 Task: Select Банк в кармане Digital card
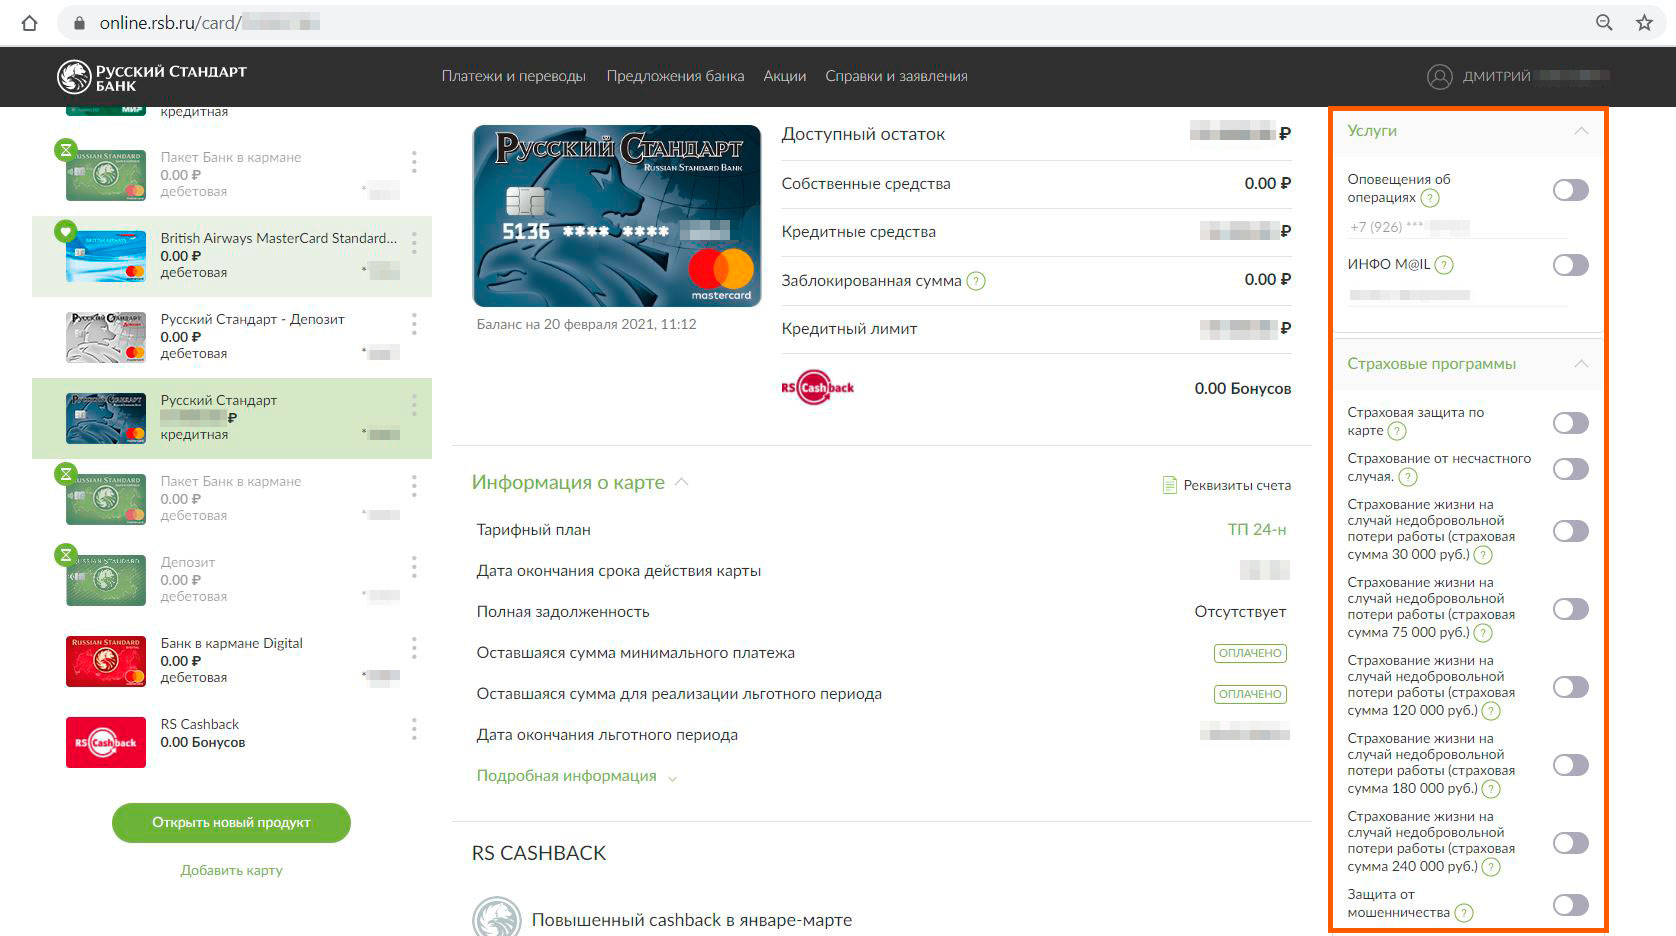pyautogui.click(x=232, y=661)
